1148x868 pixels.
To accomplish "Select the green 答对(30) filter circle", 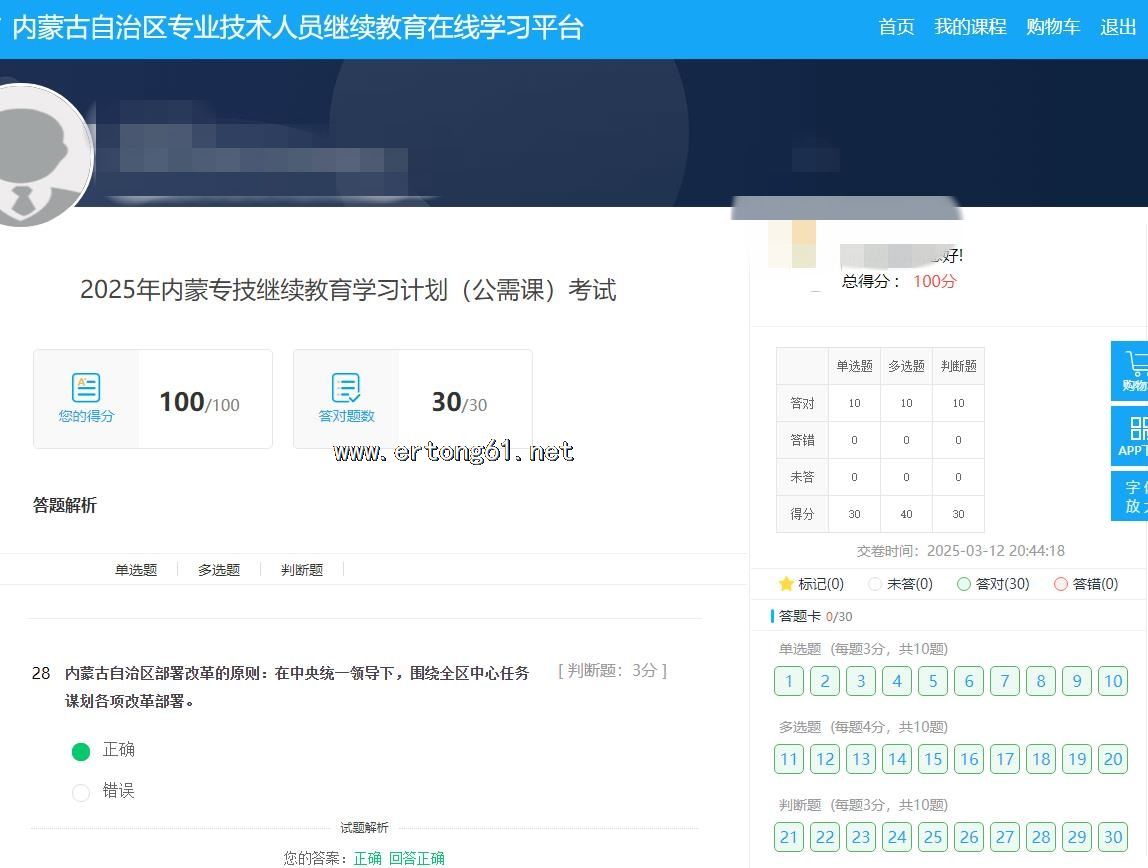I will (x=964, y=584).
